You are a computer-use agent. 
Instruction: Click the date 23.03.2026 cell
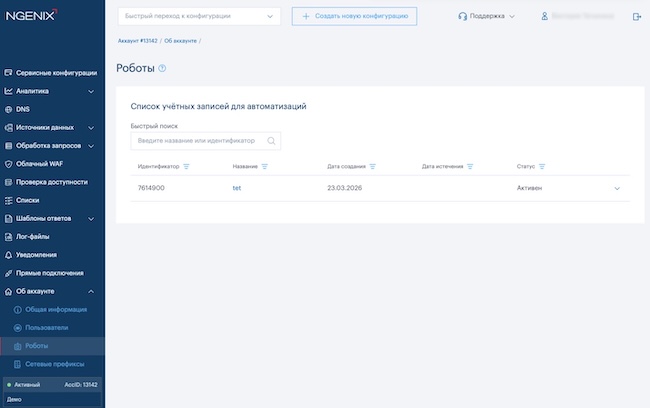(x=344, y=188)
